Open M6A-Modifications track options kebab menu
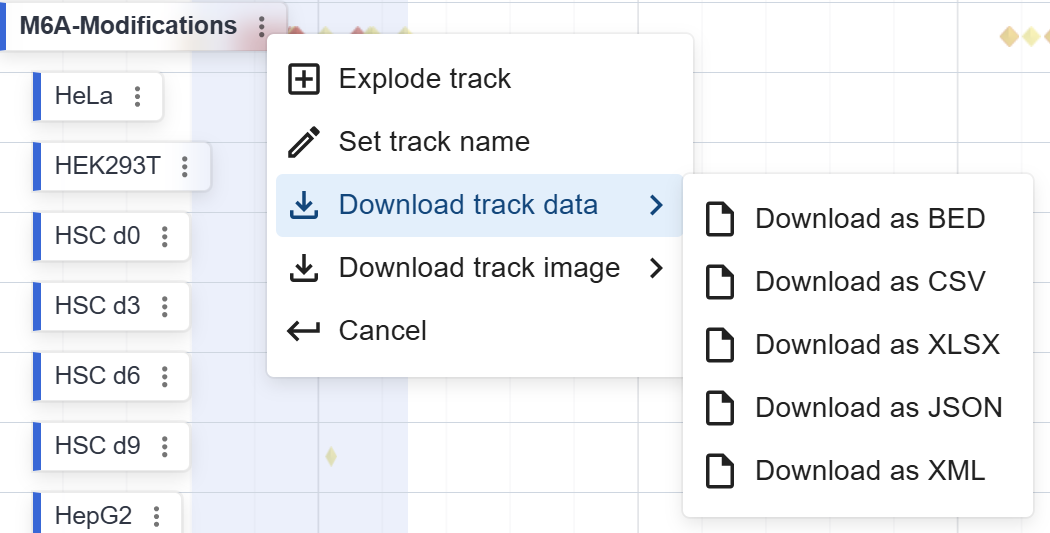The width and height of the screenshot is (1050, 533). [x=262, y=27]
